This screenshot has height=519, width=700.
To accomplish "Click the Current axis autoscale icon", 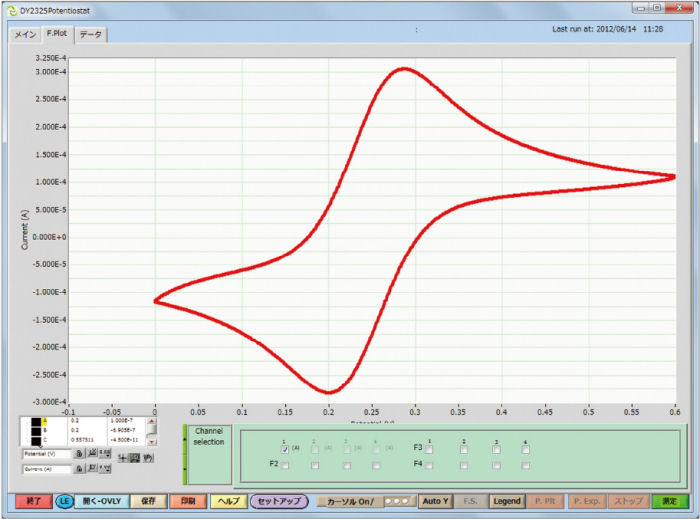I will click(92, 468).
